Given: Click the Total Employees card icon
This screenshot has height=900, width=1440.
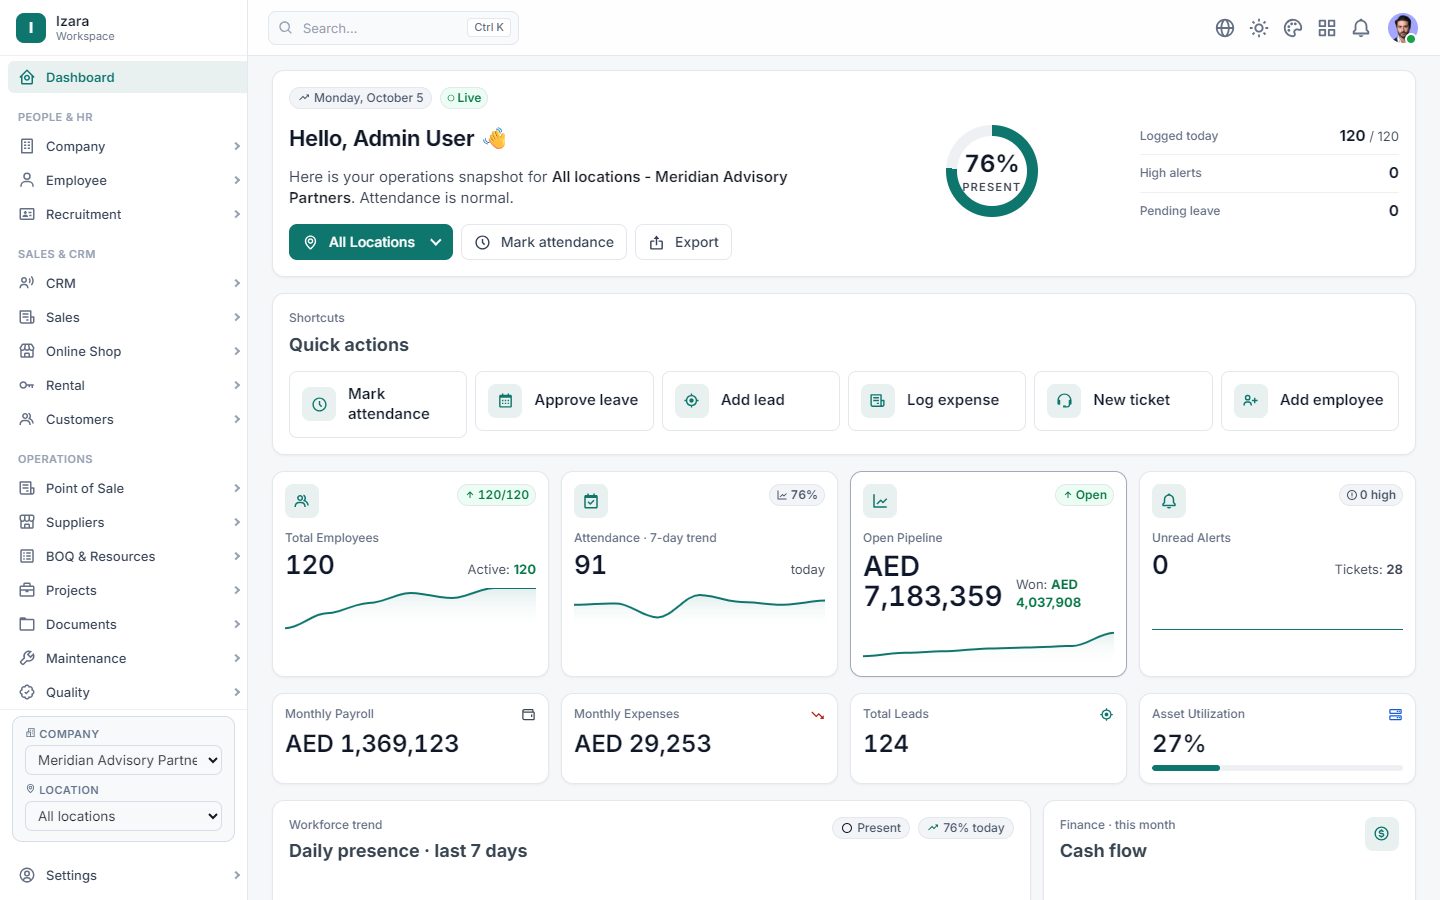Looking at the screenshot, I should 302,501.
